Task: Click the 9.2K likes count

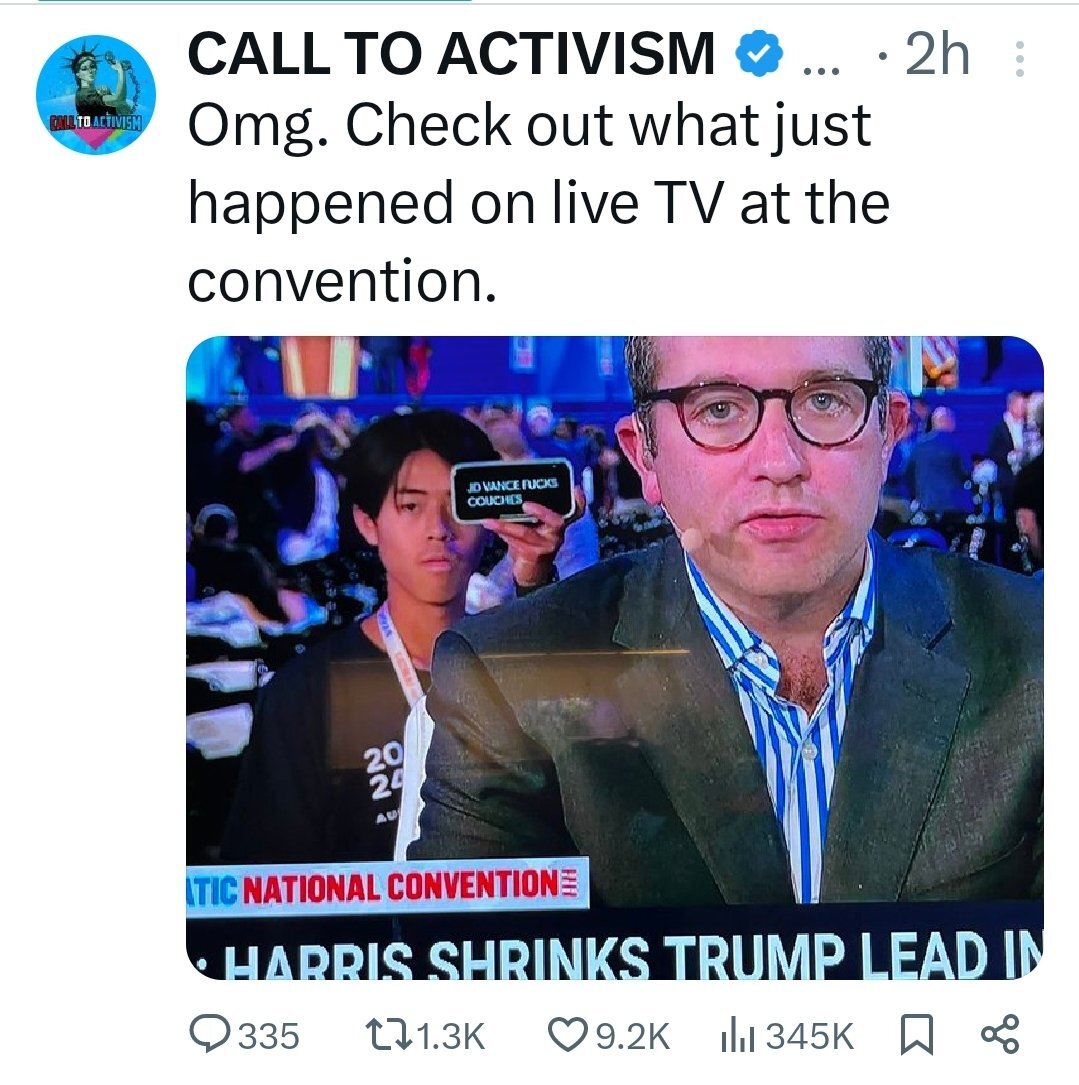Action: coord(633,1036)
